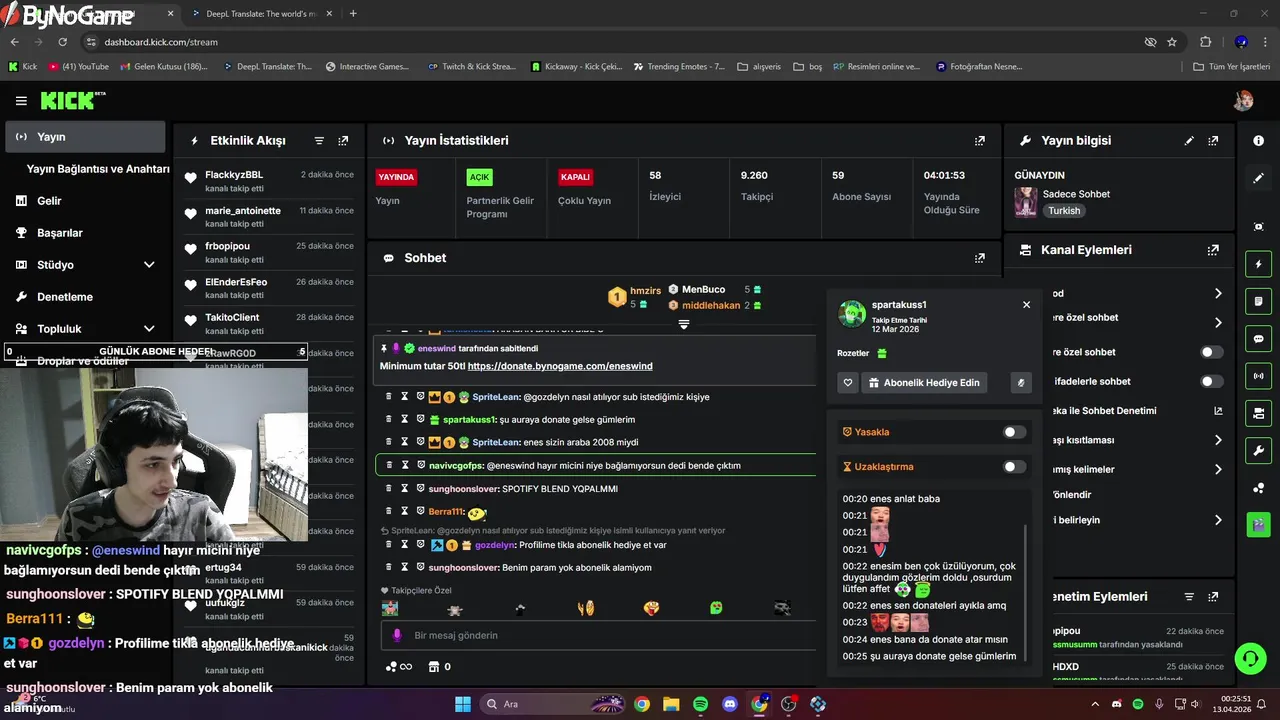Toggle the broadcast signal widget in right sidebar
The image size is (1280, 720).
click(x=1258, y=376)
